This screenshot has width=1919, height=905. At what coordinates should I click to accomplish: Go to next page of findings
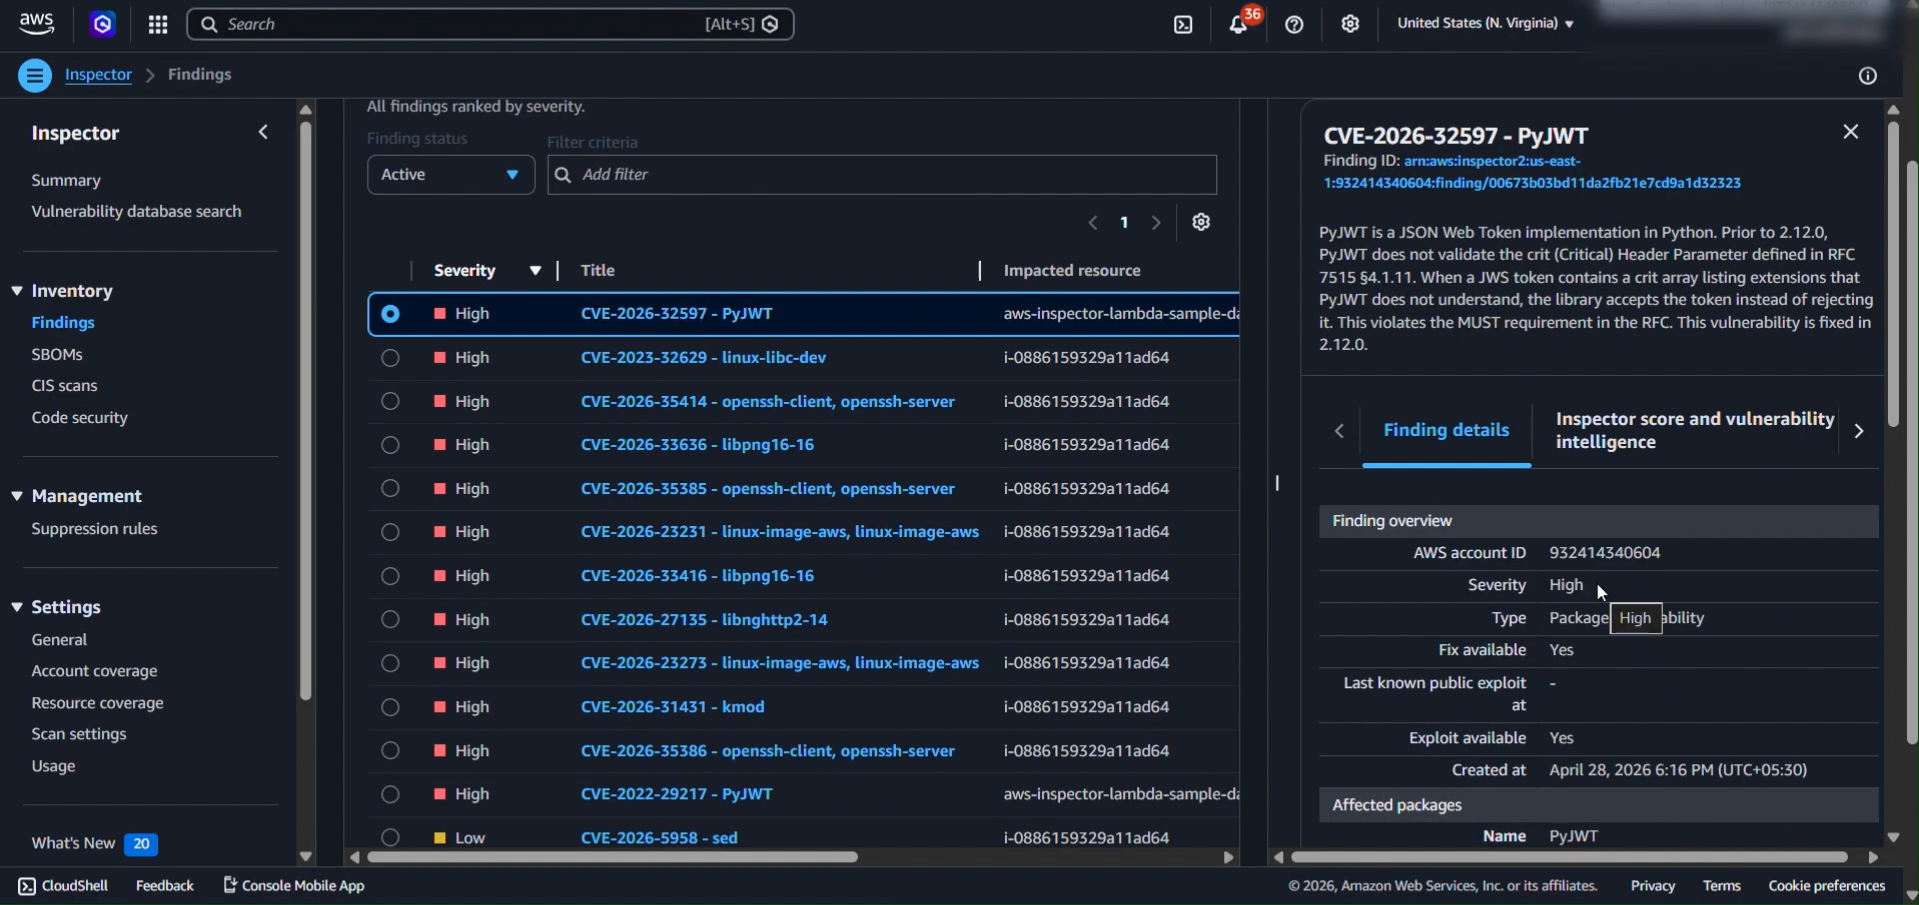coord(1156,223)
